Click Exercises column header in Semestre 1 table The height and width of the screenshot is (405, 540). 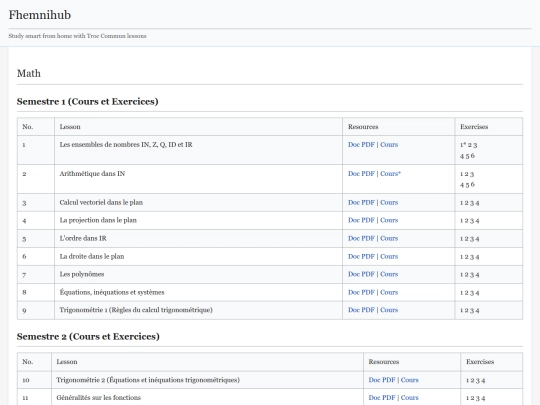pos(474,127)
